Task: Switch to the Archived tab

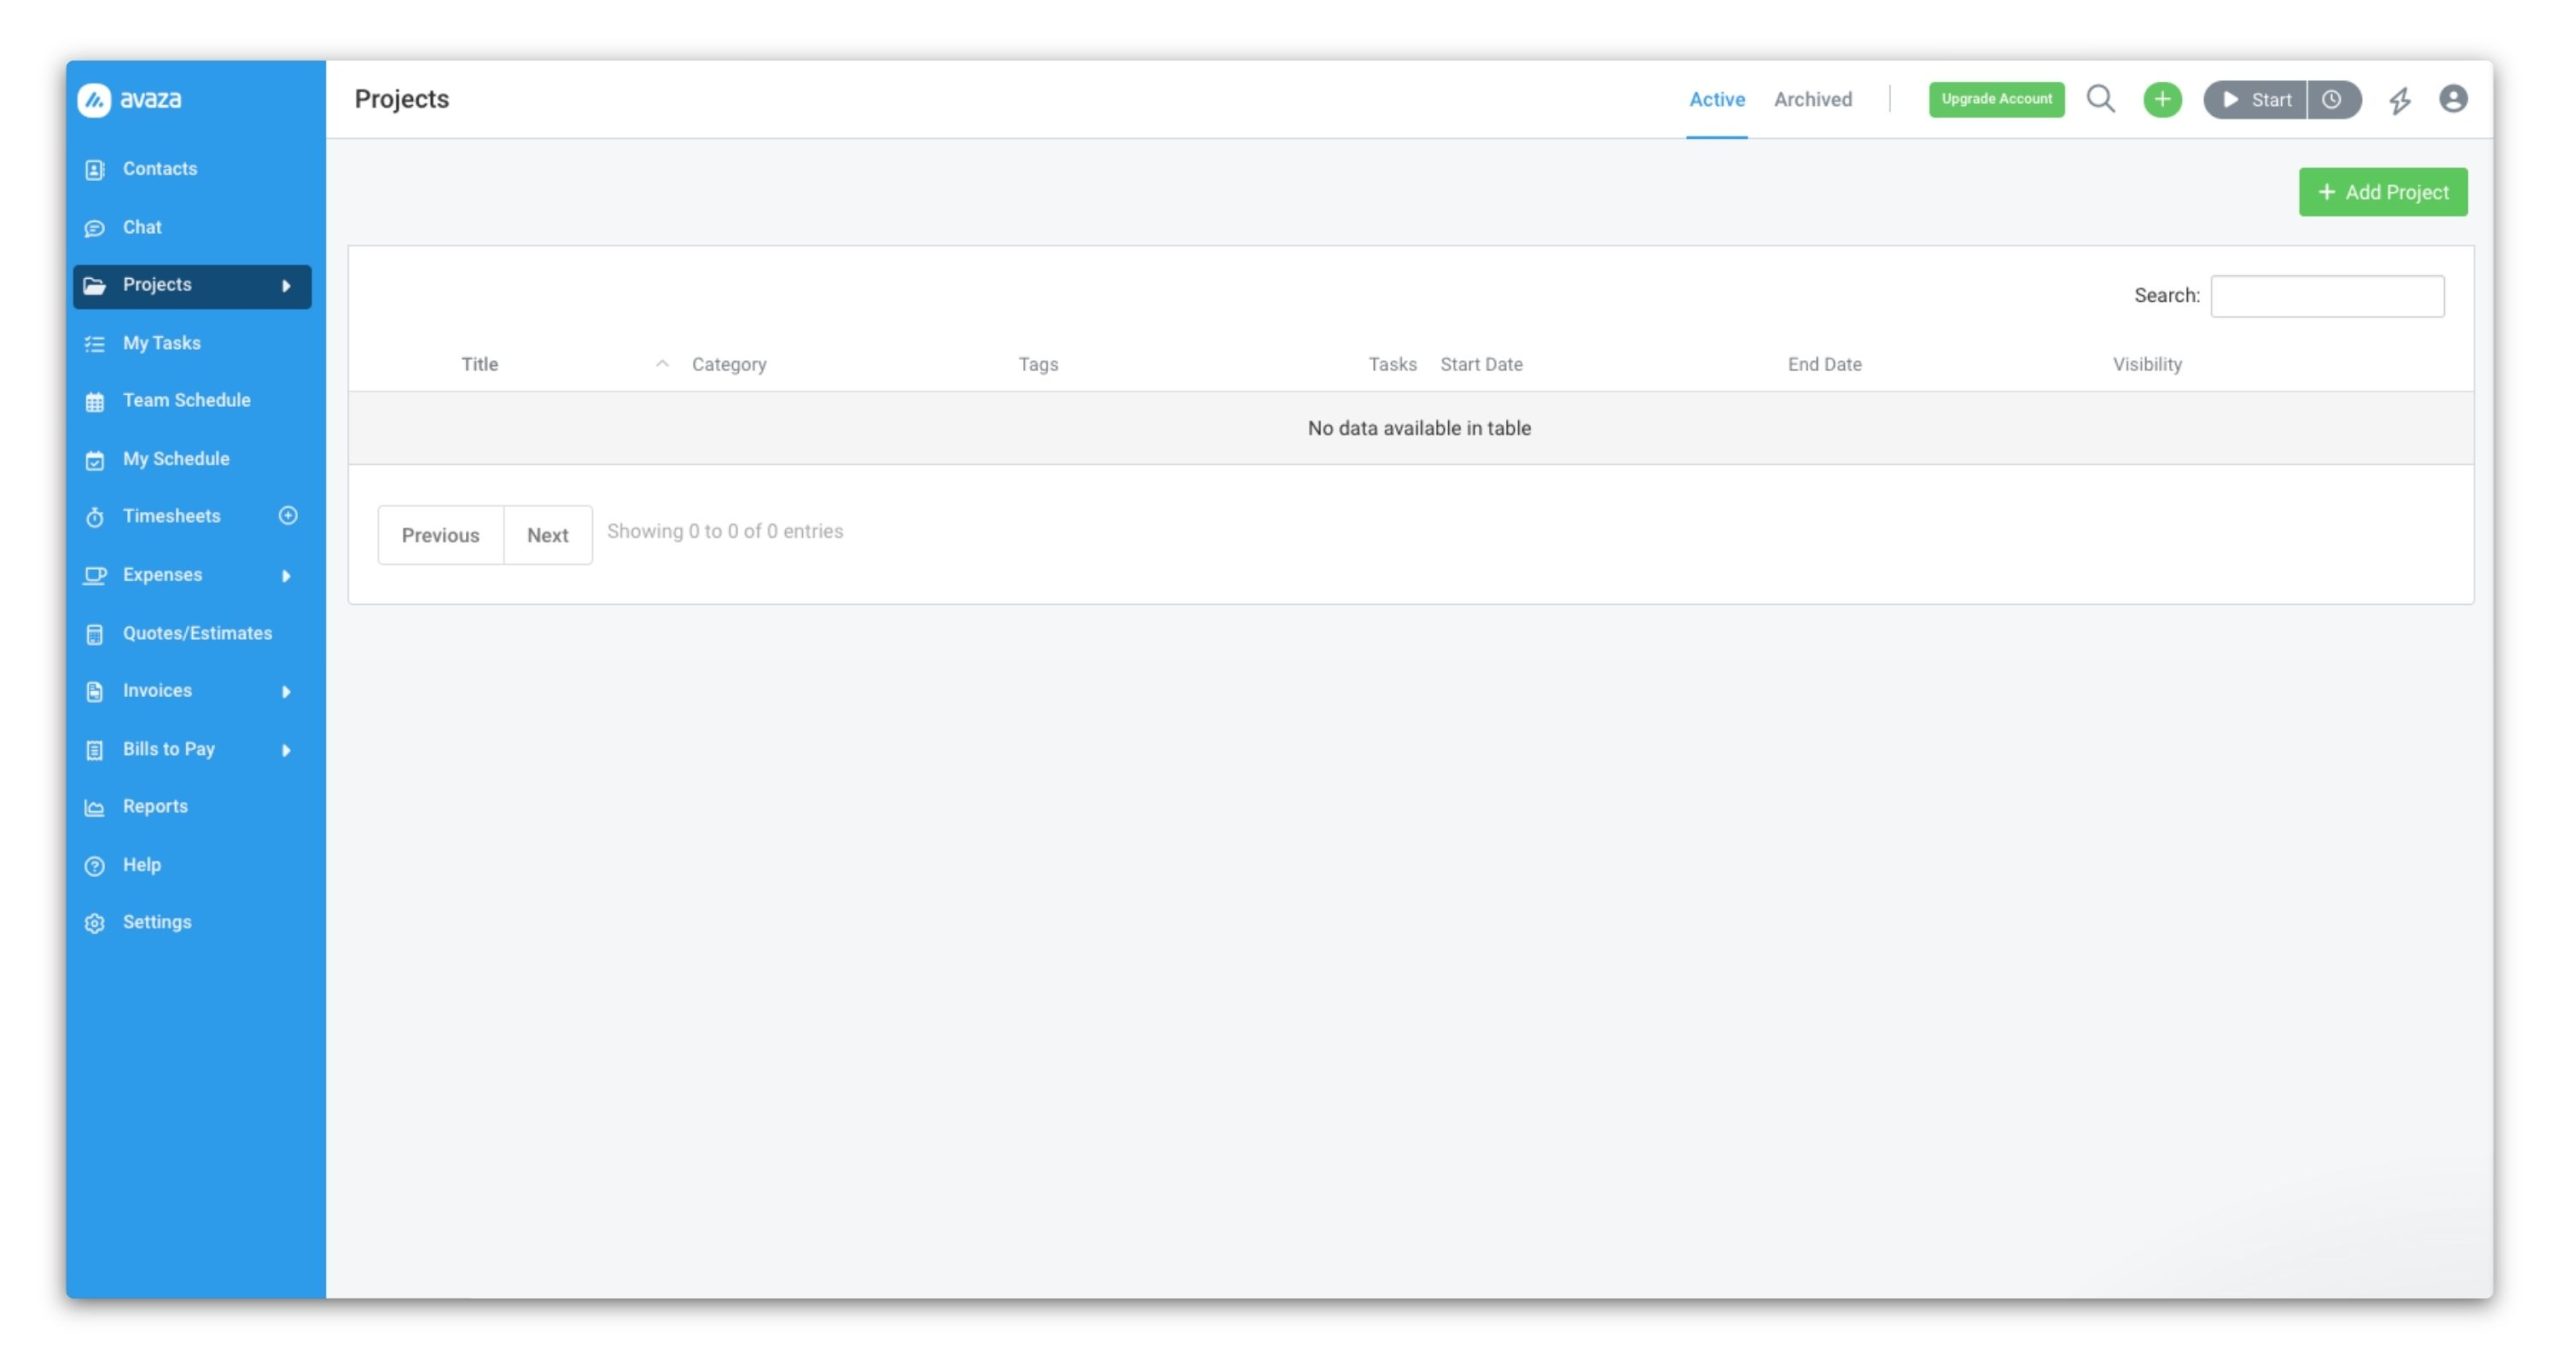Action: [x=1812, y=99]
